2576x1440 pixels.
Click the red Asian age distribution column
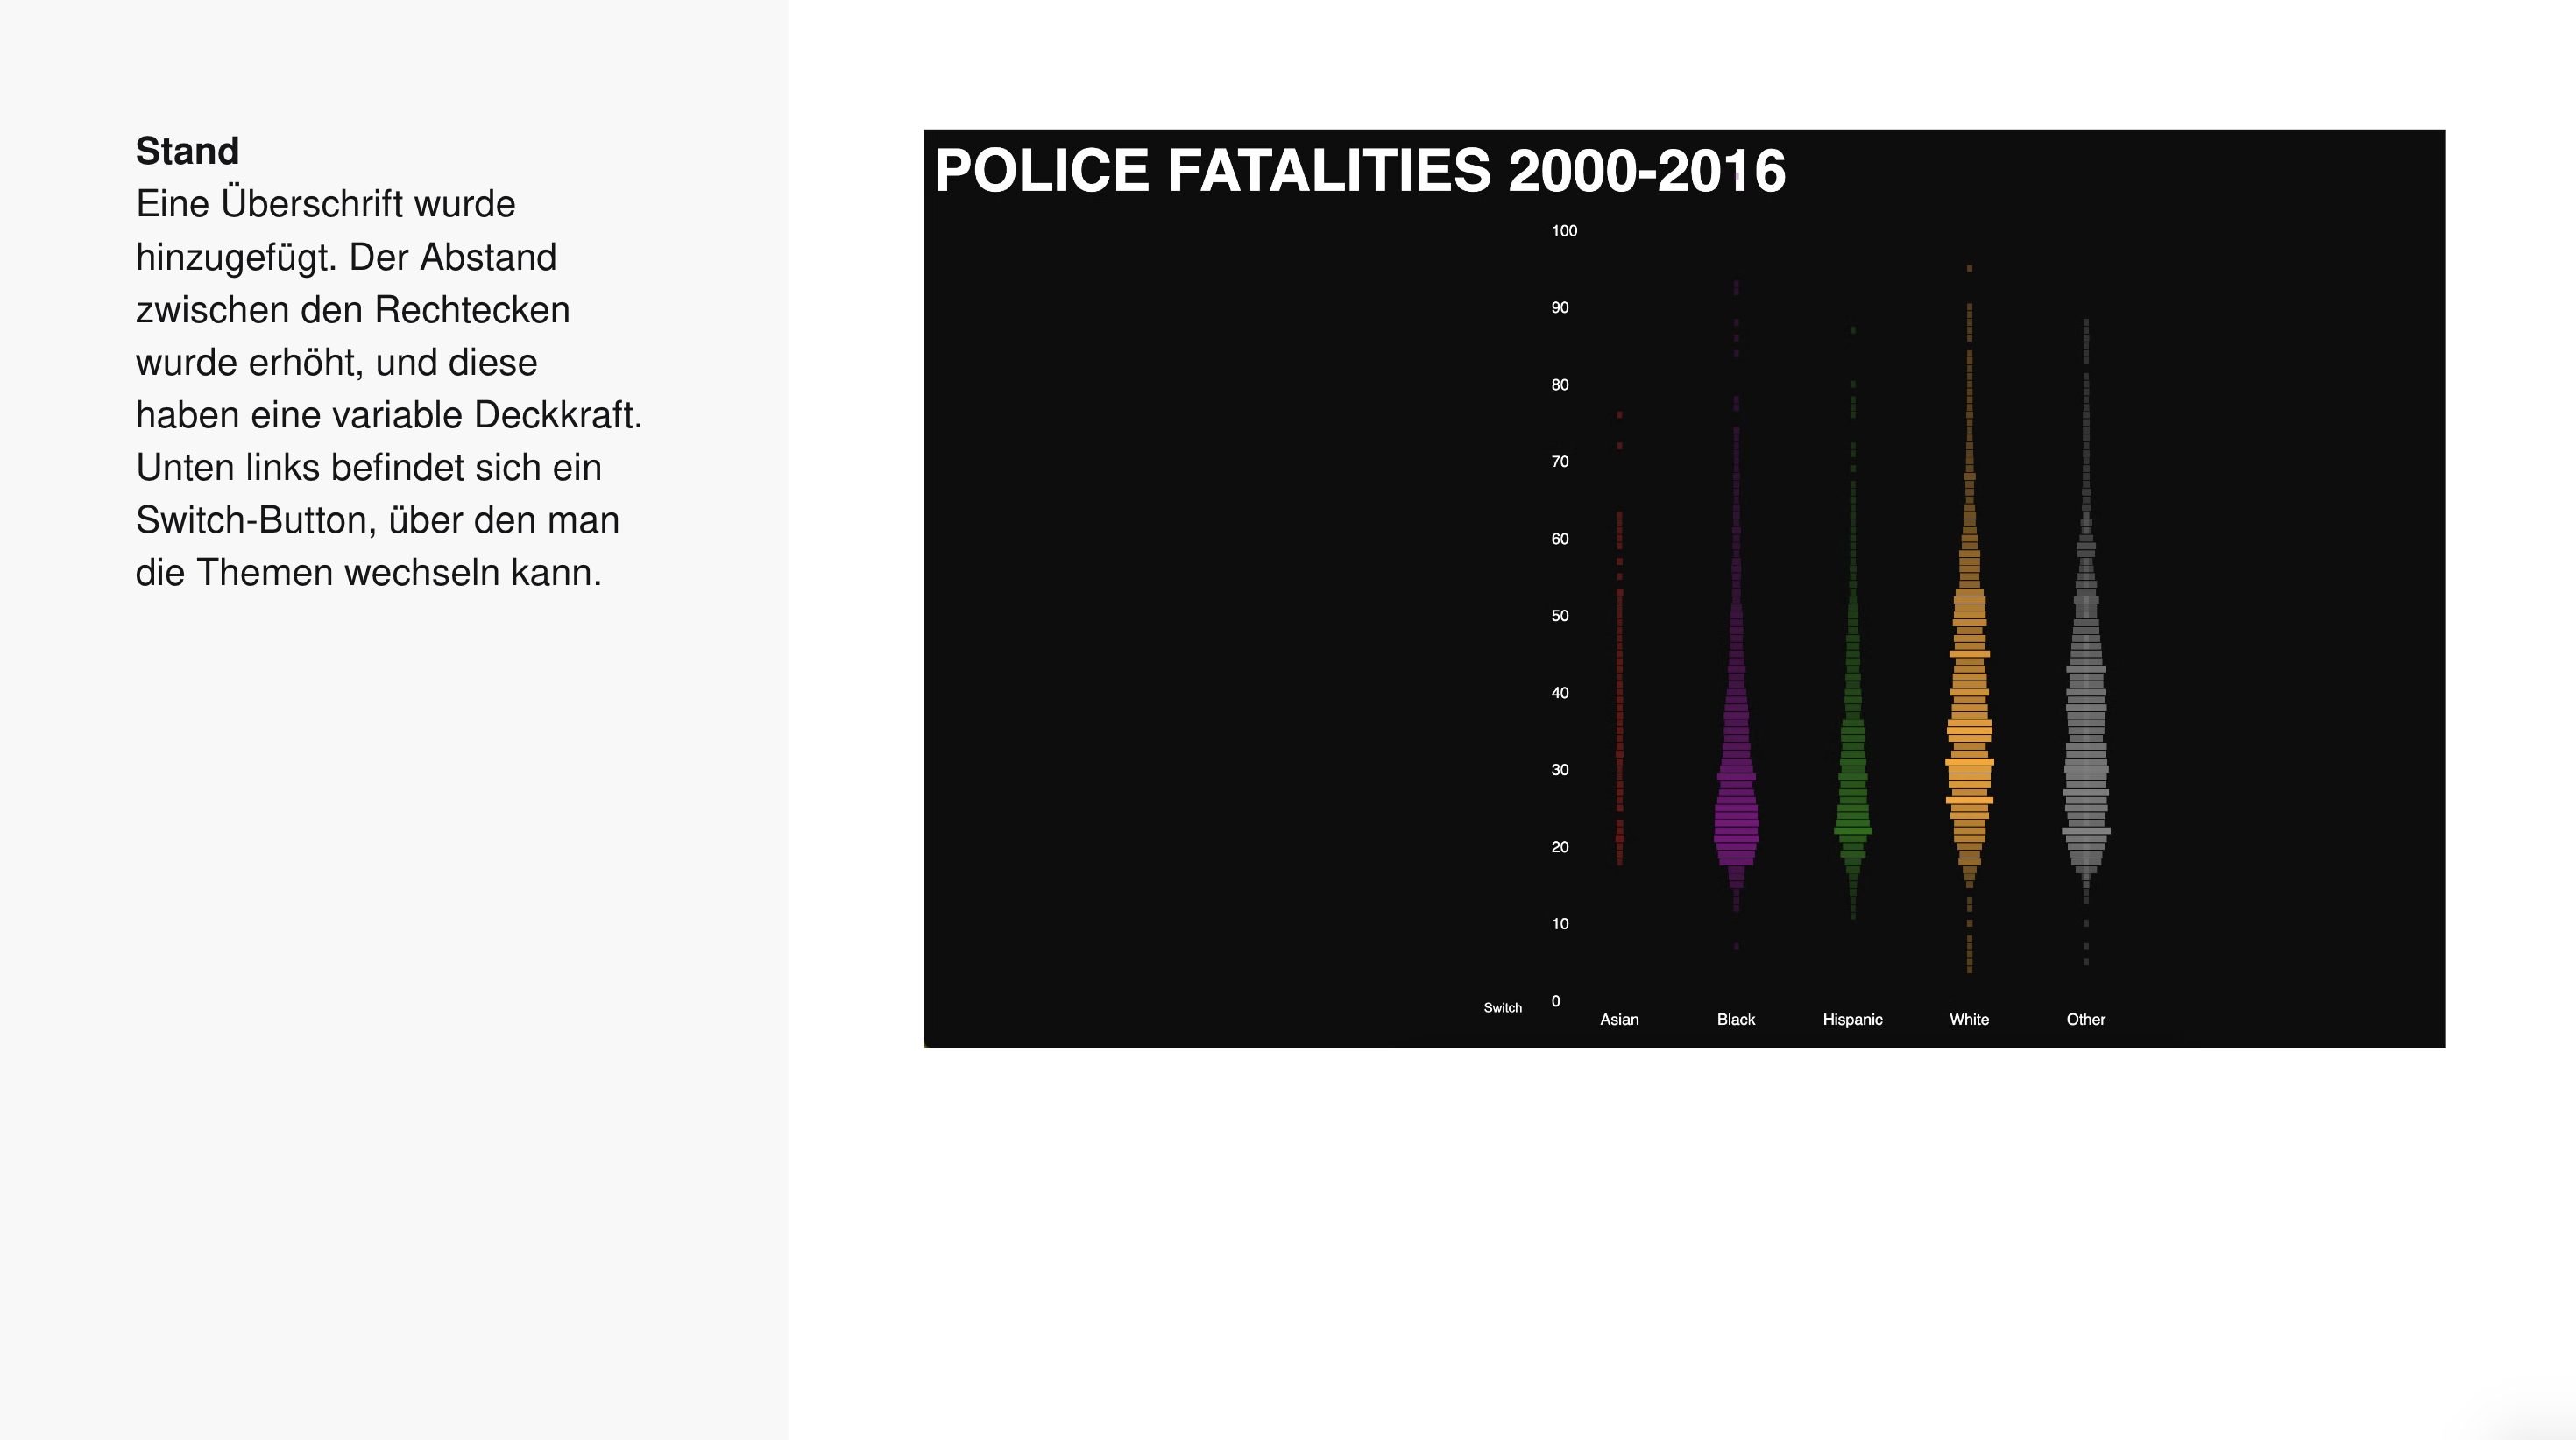1620,700
